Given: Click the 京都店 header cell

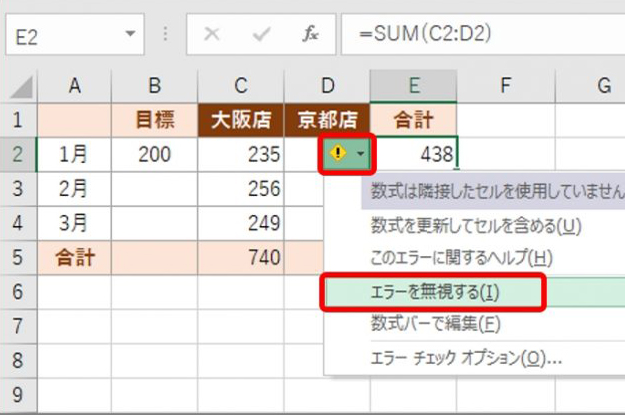Looking at the screenshot, I should [327, 120].
